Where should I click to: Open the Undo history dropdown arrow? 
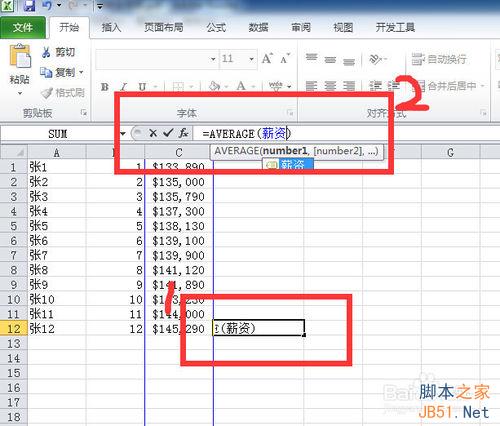click(x=59, y=6)
